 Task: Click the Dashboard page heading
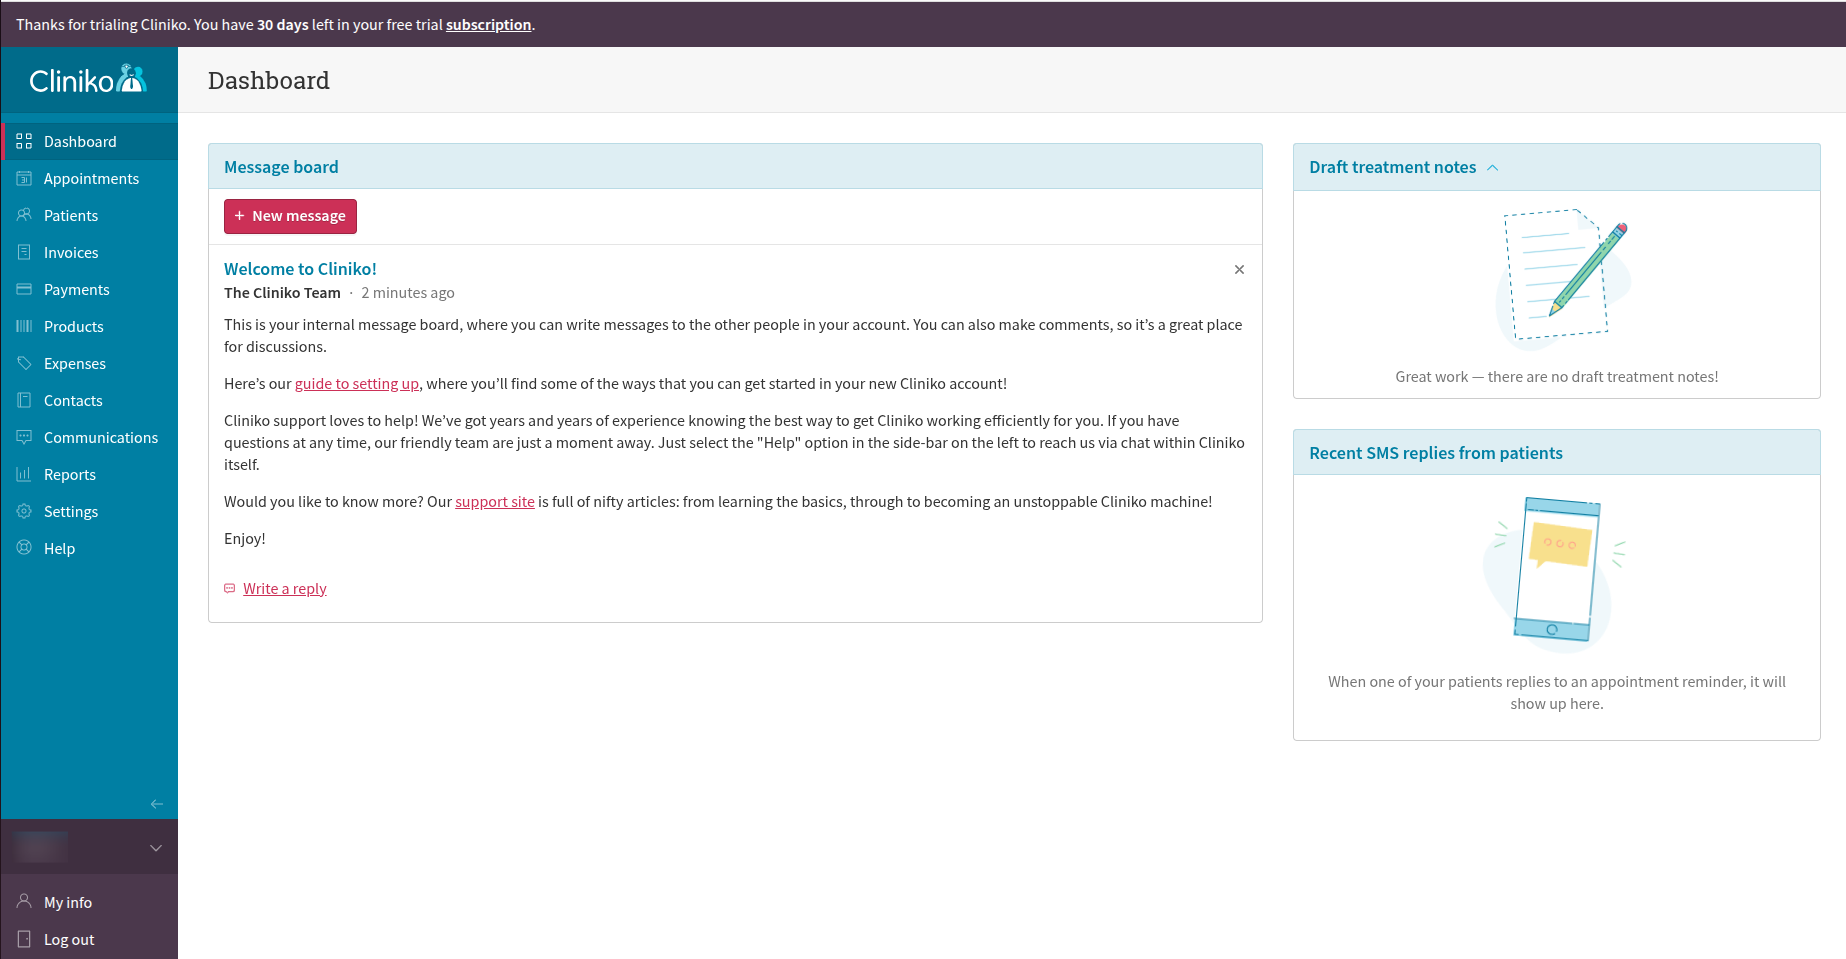tap(269, 80)
